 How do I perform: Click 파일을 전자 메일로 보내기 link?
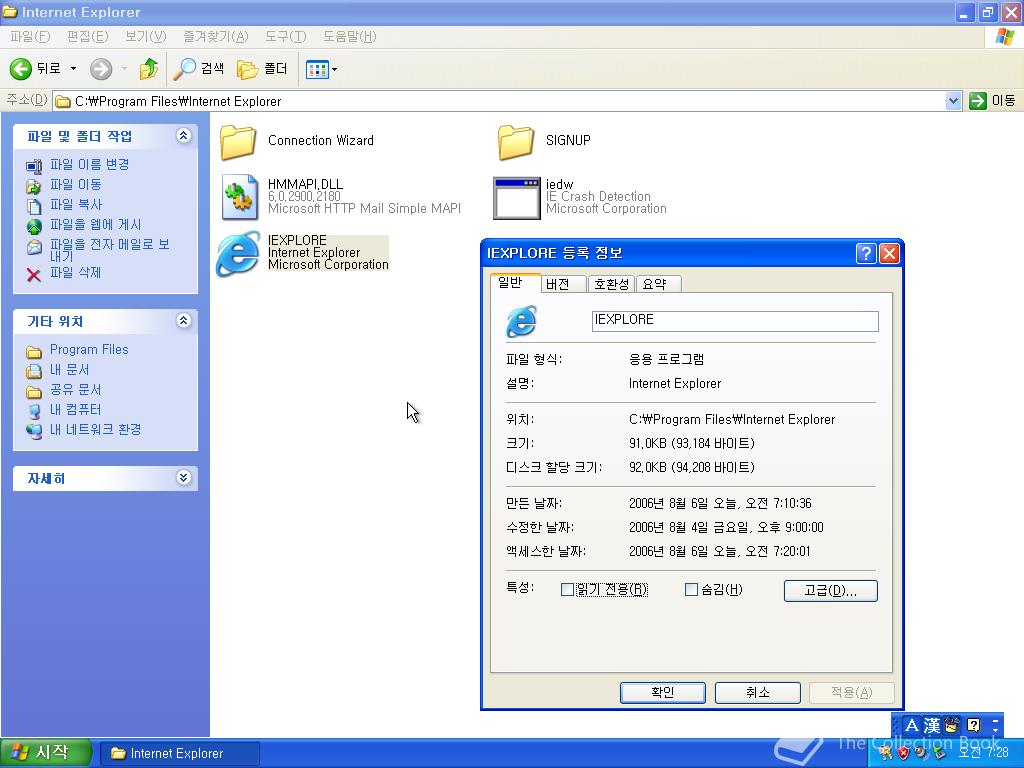pos(110,250)
